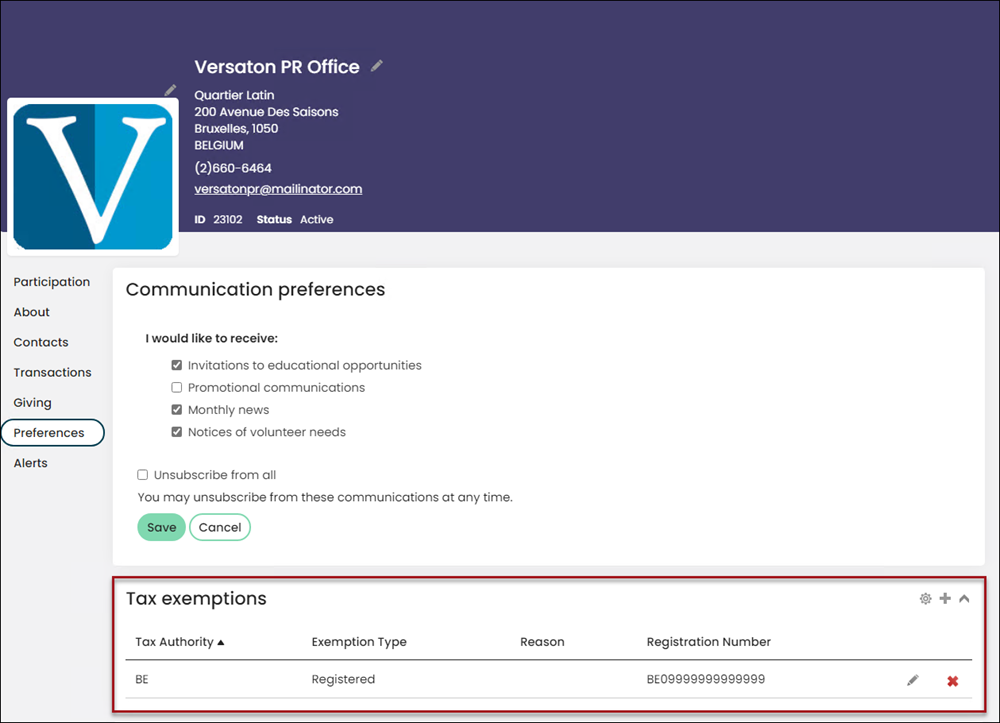1000x723 pixels.
Task: Go to the Alerts tab
Action: pos(31,463)
